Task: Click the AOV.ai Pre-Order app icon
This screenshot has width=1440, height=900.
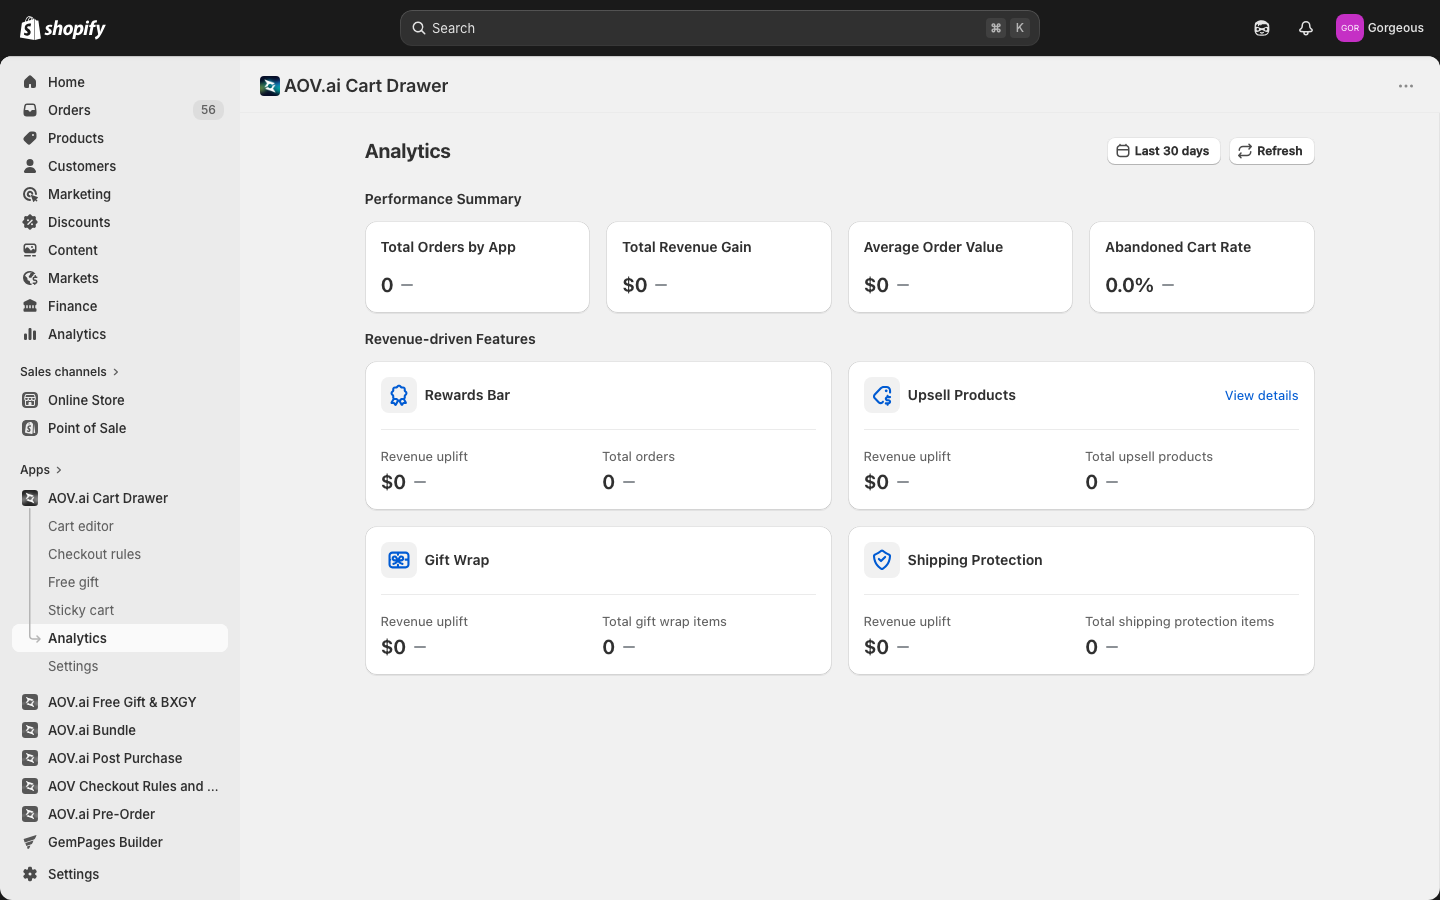Action: [30, 814]
